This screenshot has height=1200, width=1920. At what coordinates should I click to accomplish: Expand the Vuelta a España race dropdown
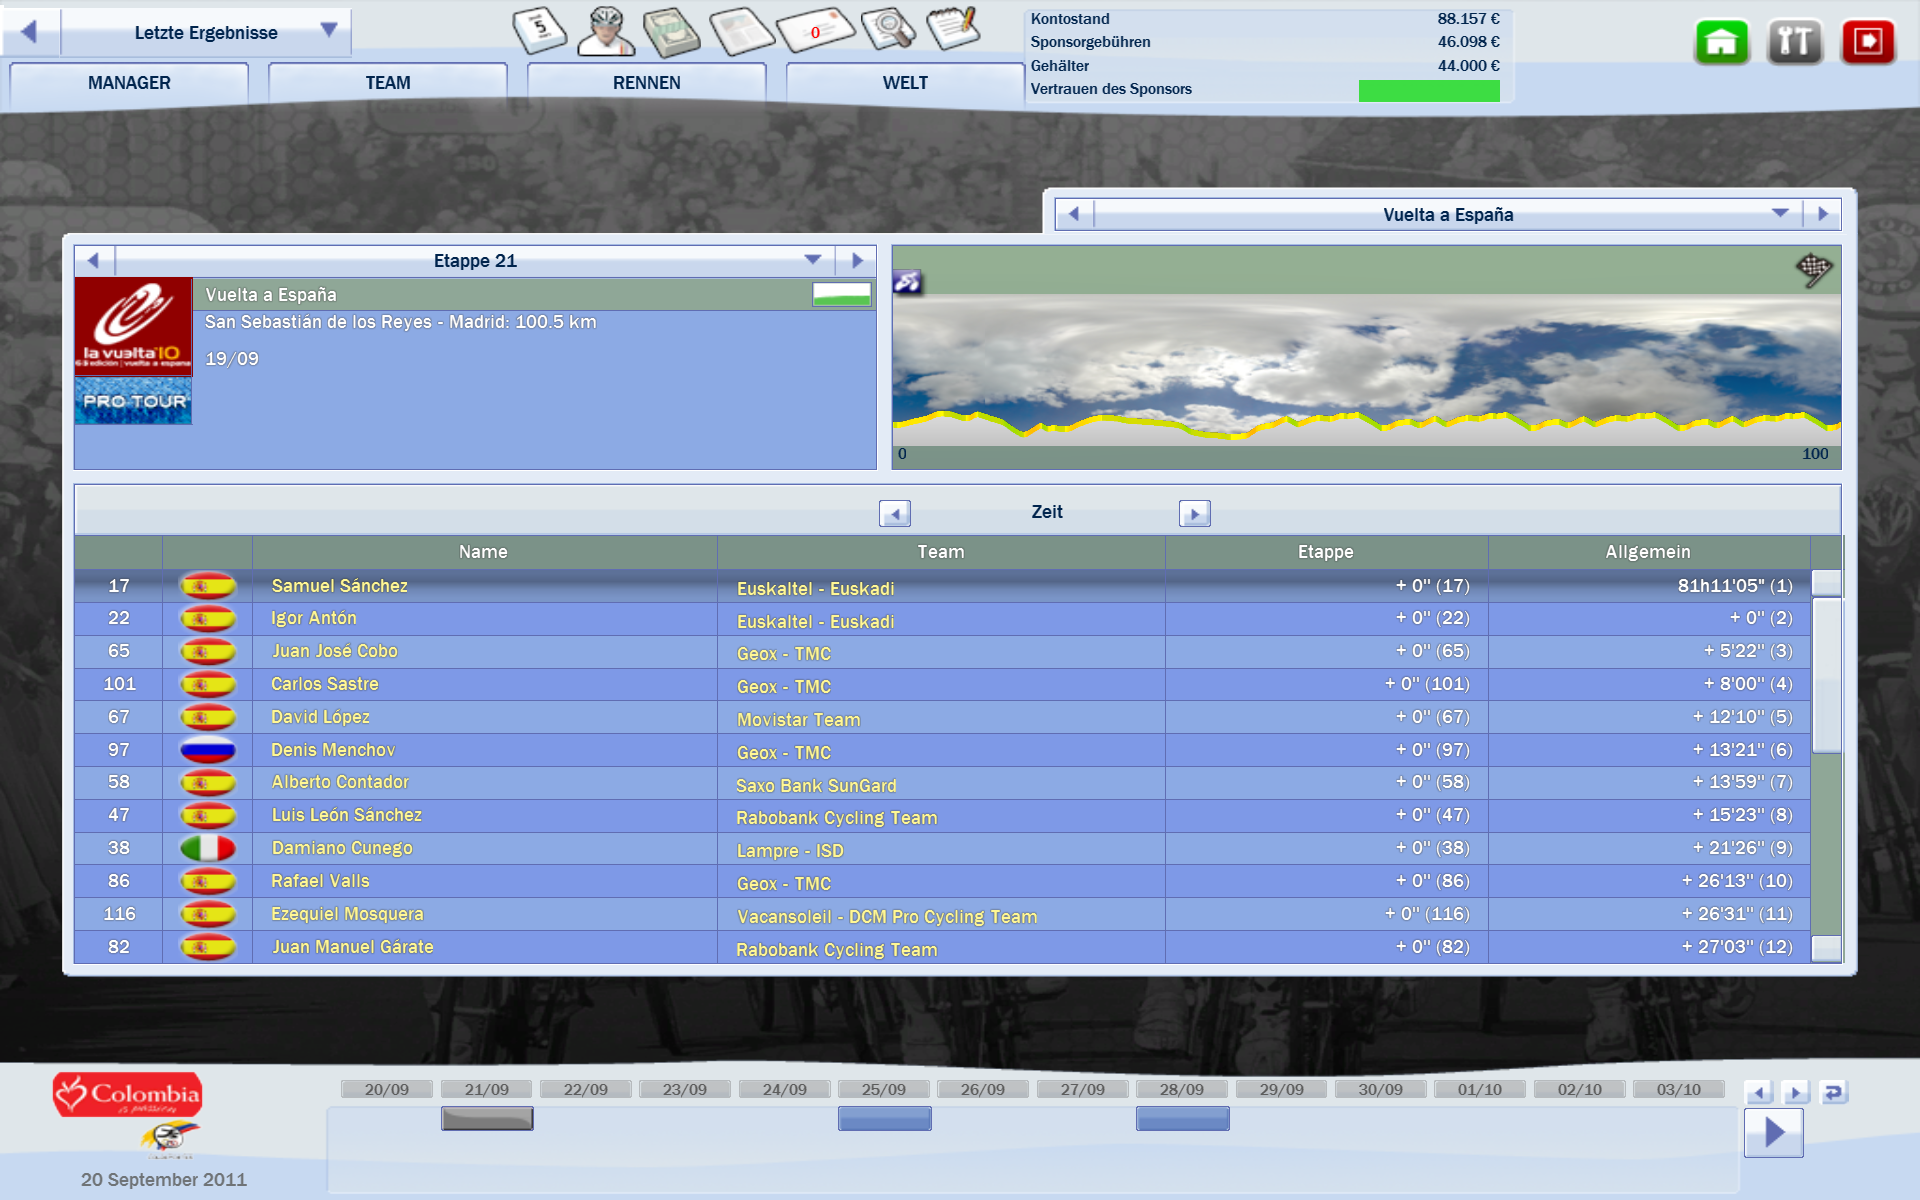[x=1779, y=214]
